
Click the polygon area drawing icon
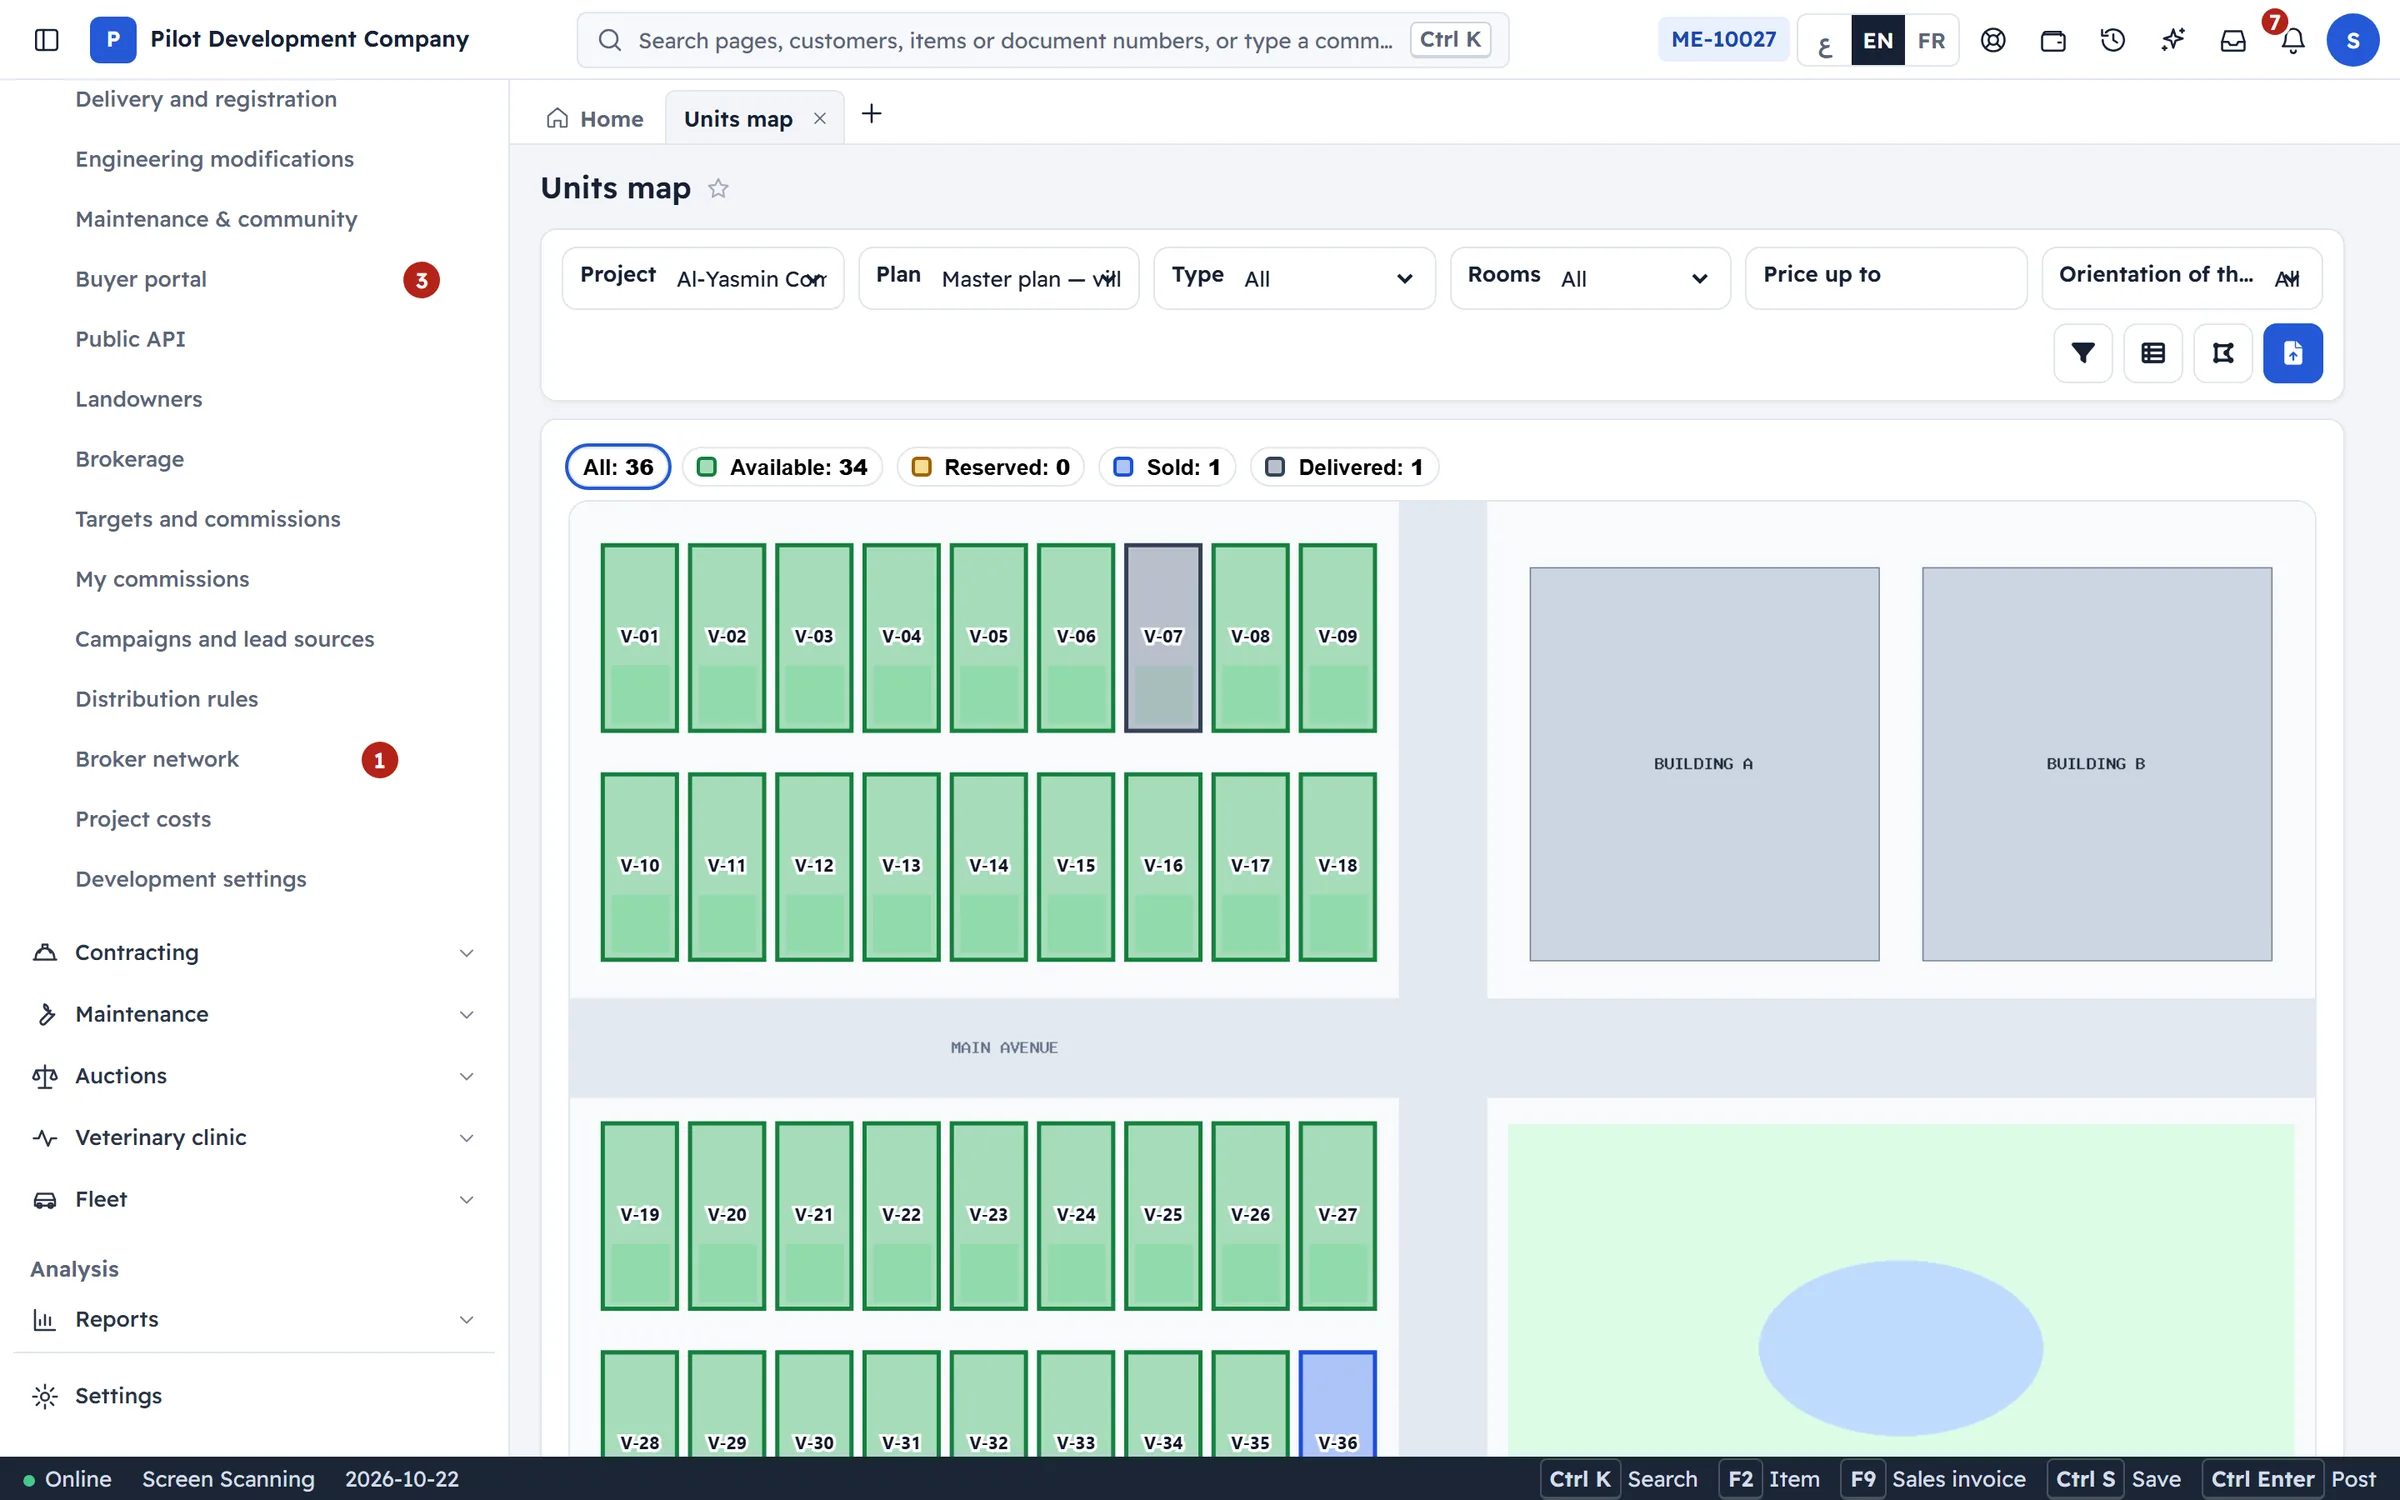coord(2223,353)
